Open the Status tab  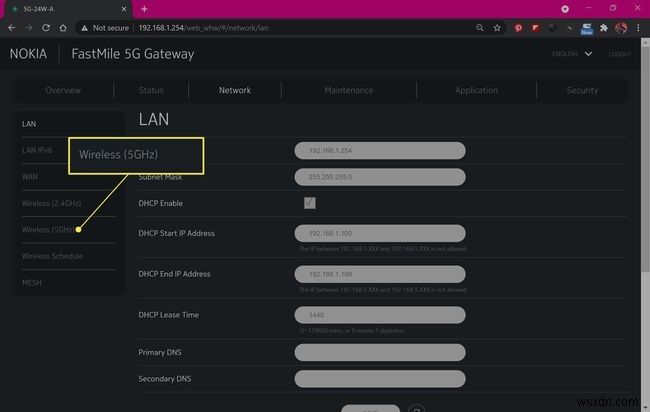click(x=151, y=90)
